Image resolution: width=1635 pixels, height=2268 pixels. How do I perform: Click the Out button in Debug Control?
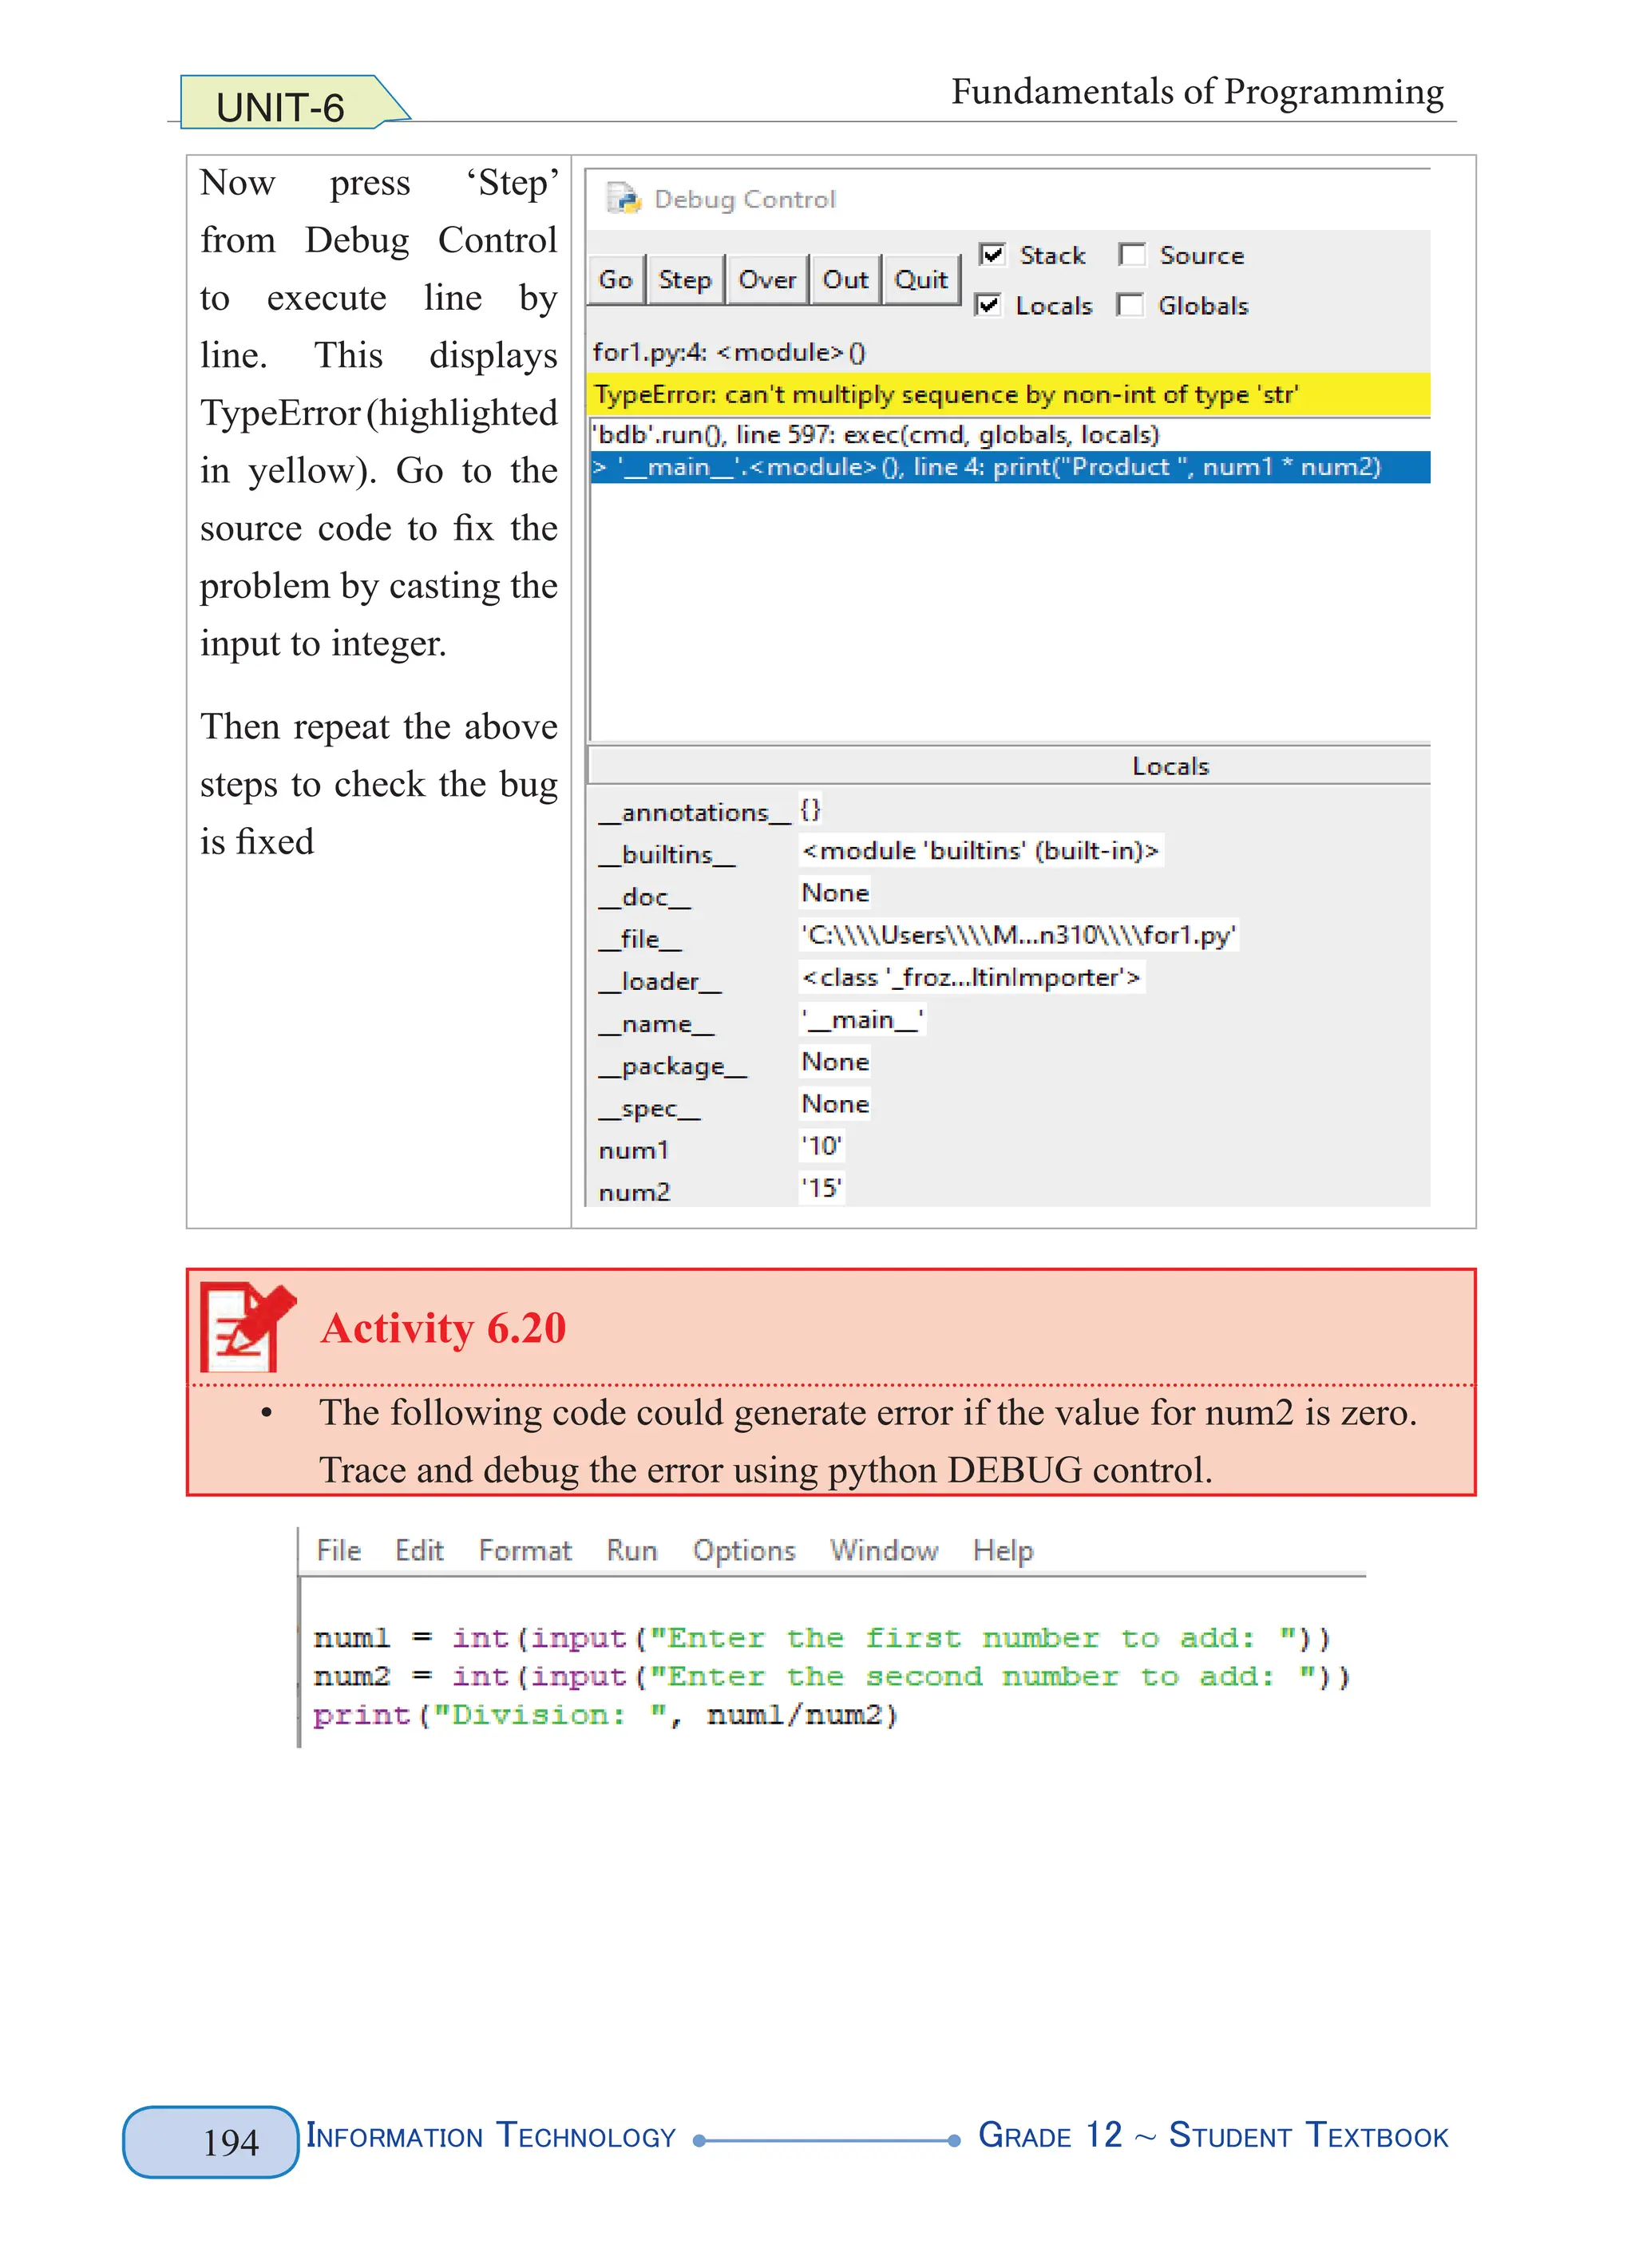click(x=845, y=280)
